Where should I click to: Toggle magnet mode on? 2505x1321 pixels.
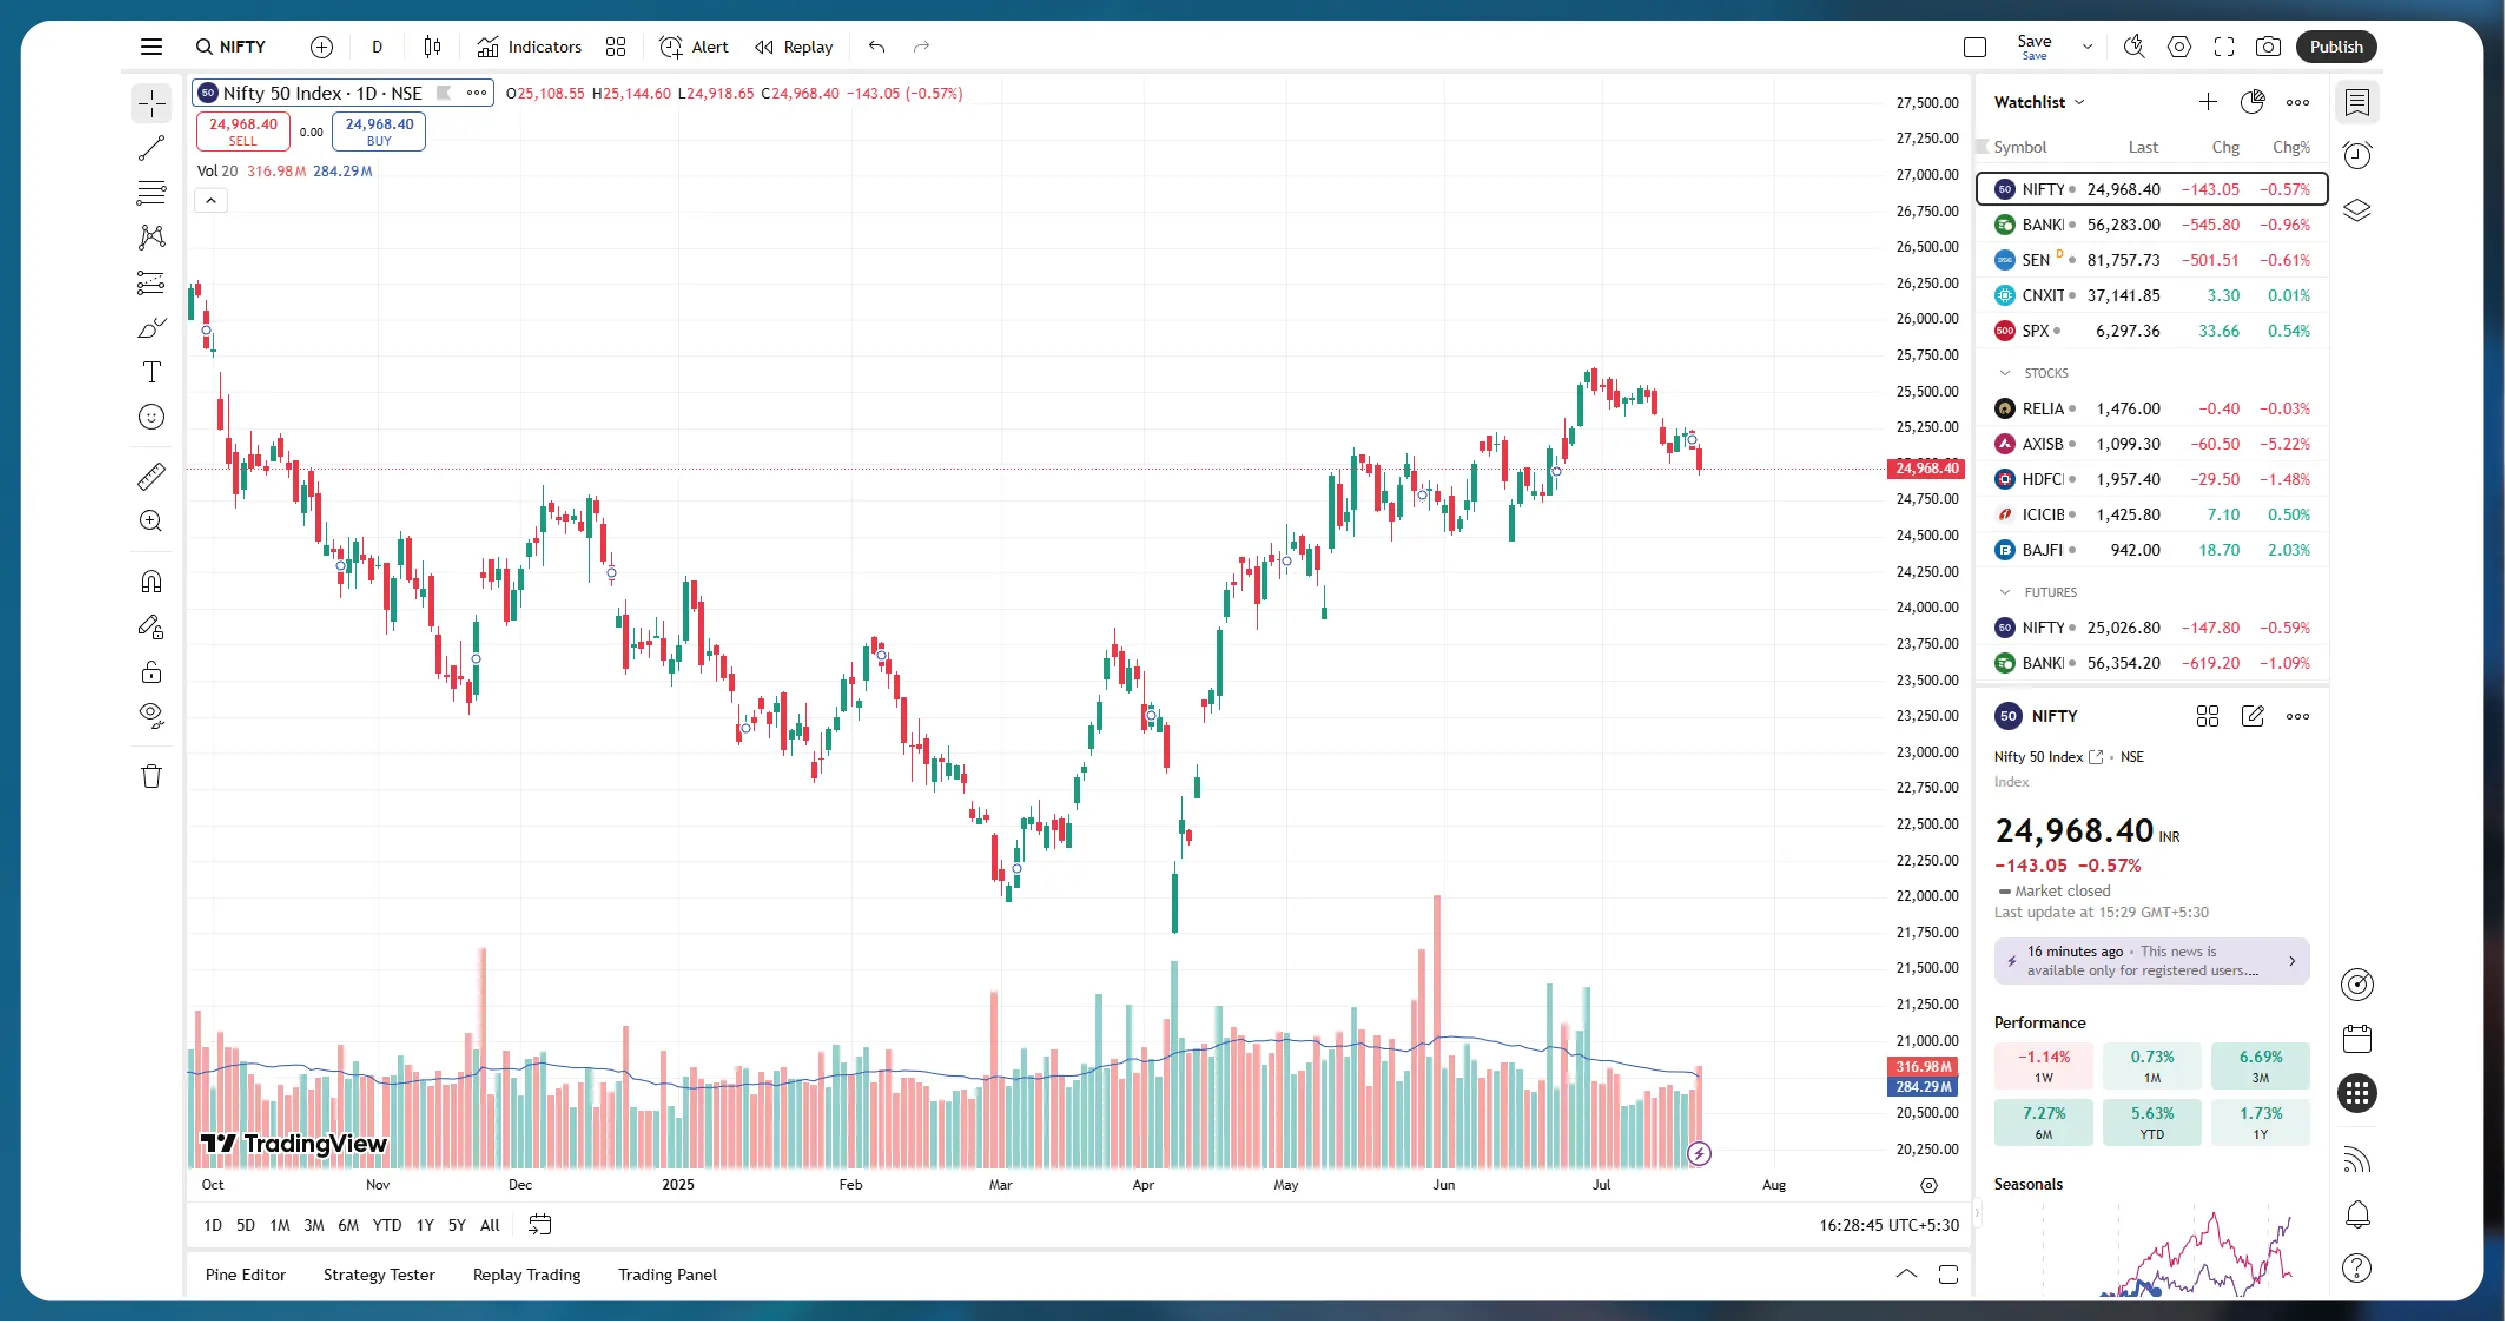[152, 582]
